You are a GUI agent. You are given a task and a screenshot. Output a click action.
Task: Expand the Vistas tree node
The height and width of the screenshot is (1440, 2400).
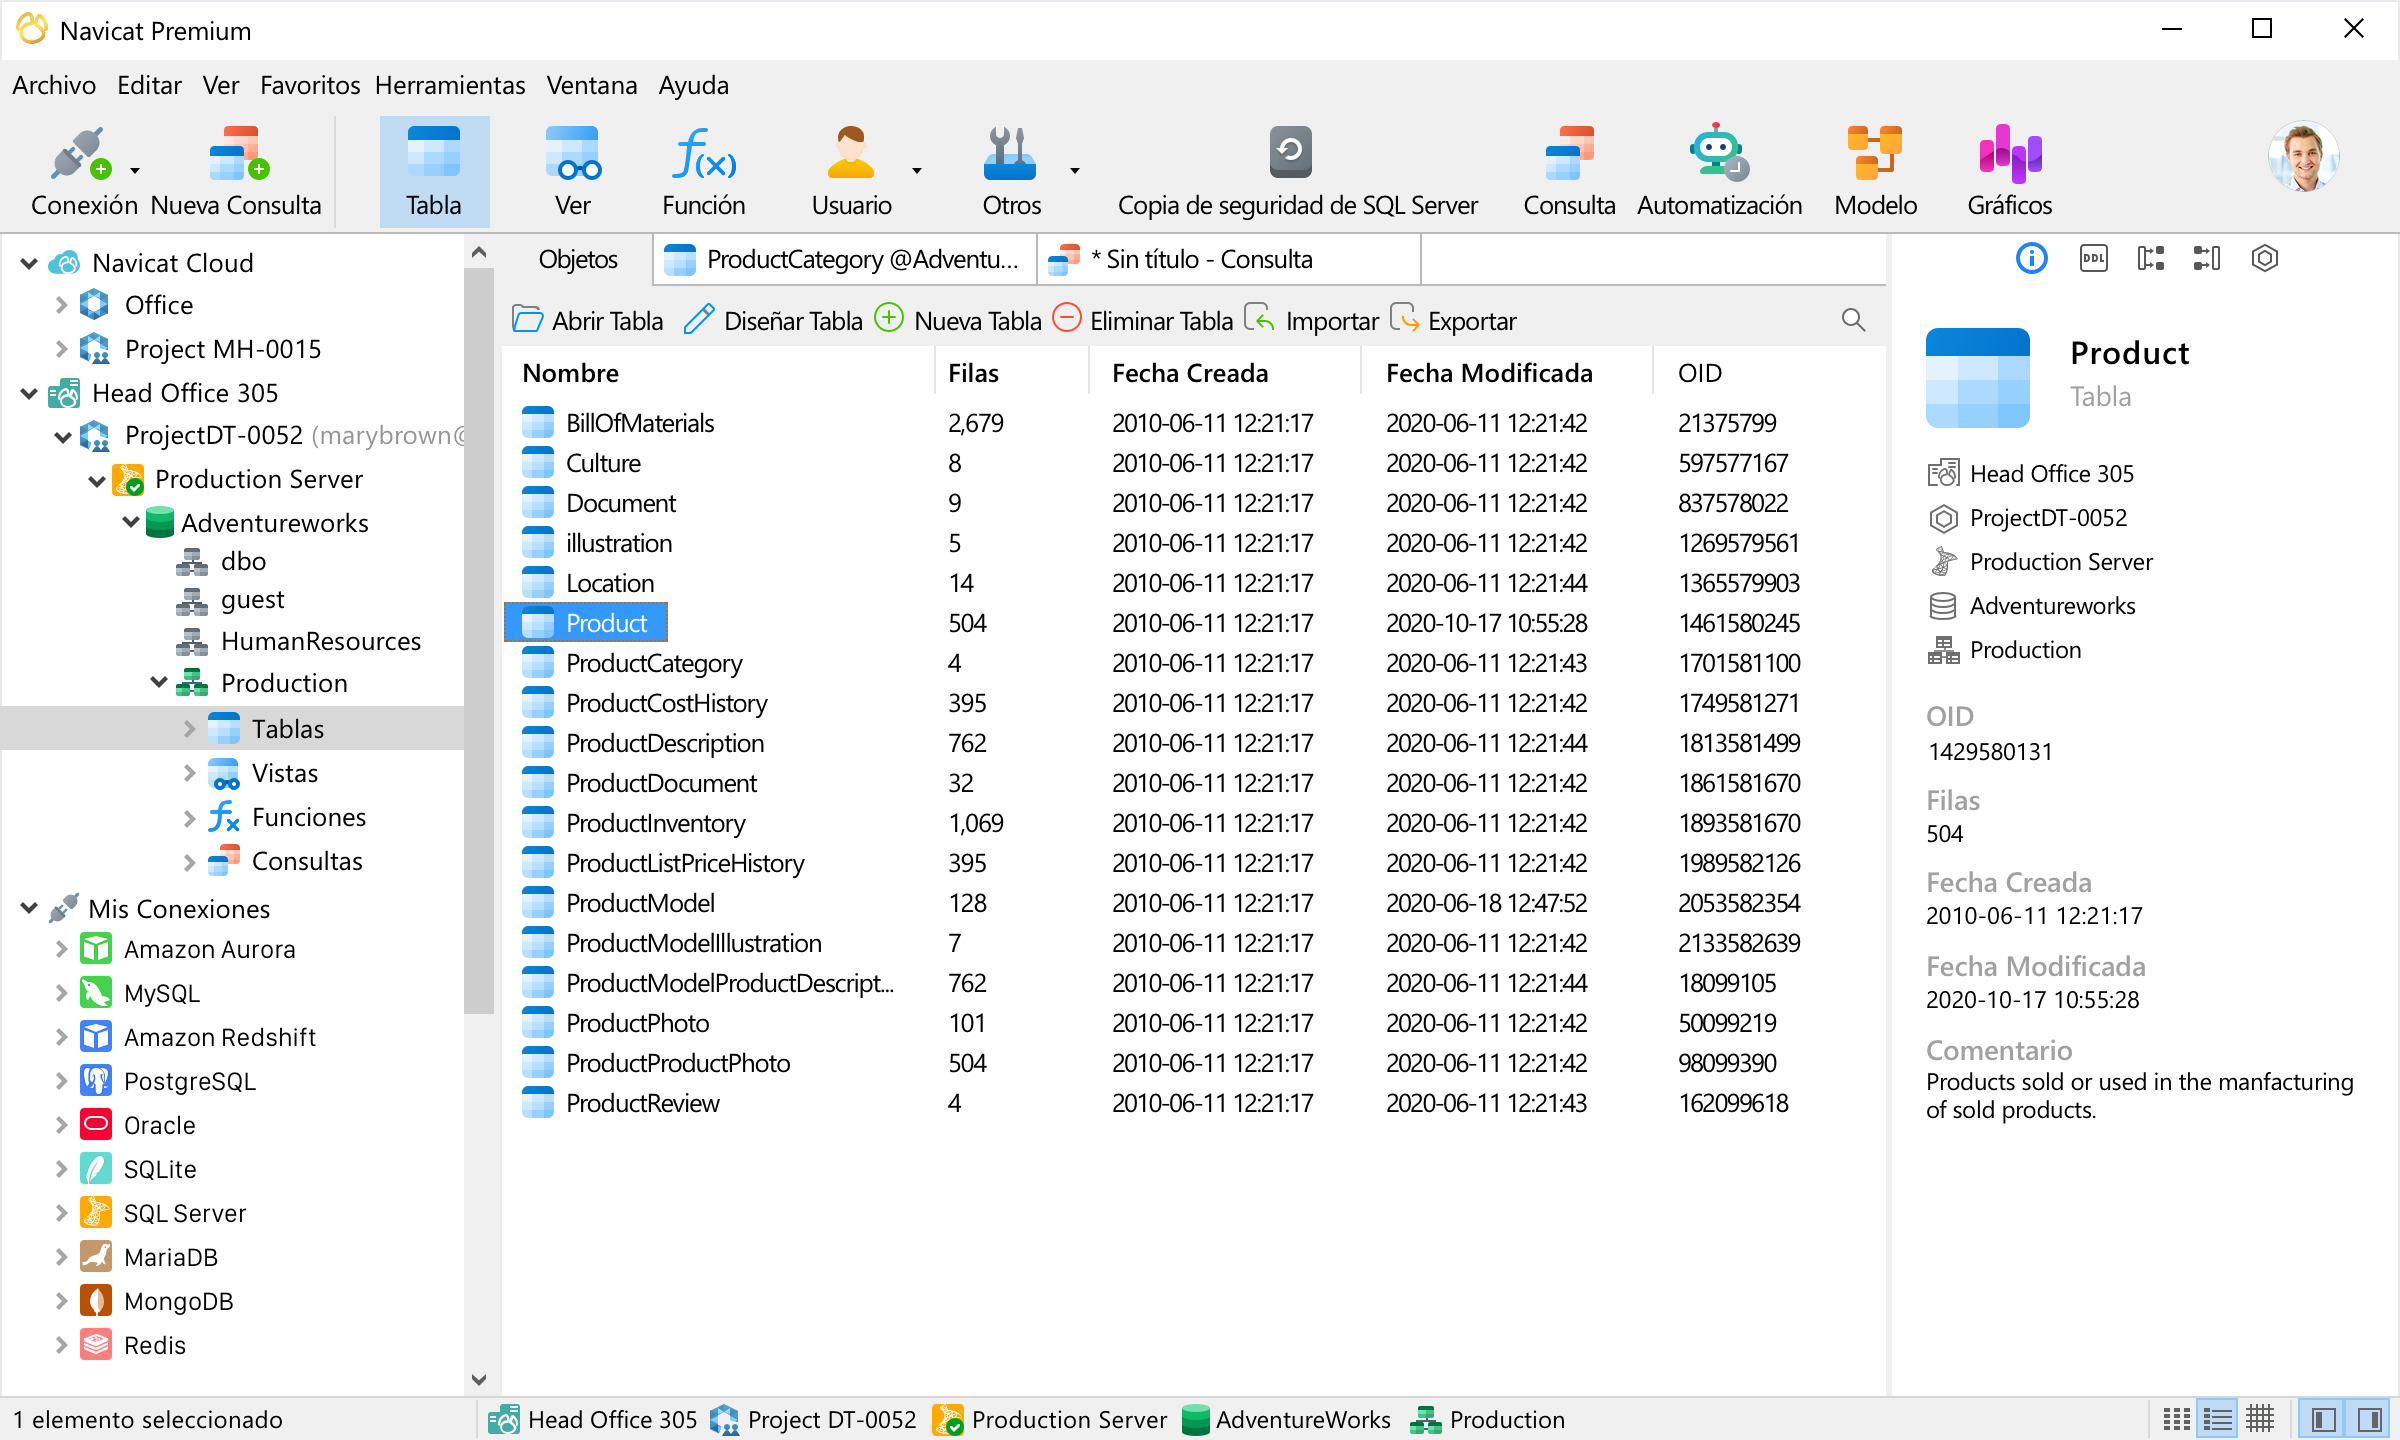click(x=190, y=773)
